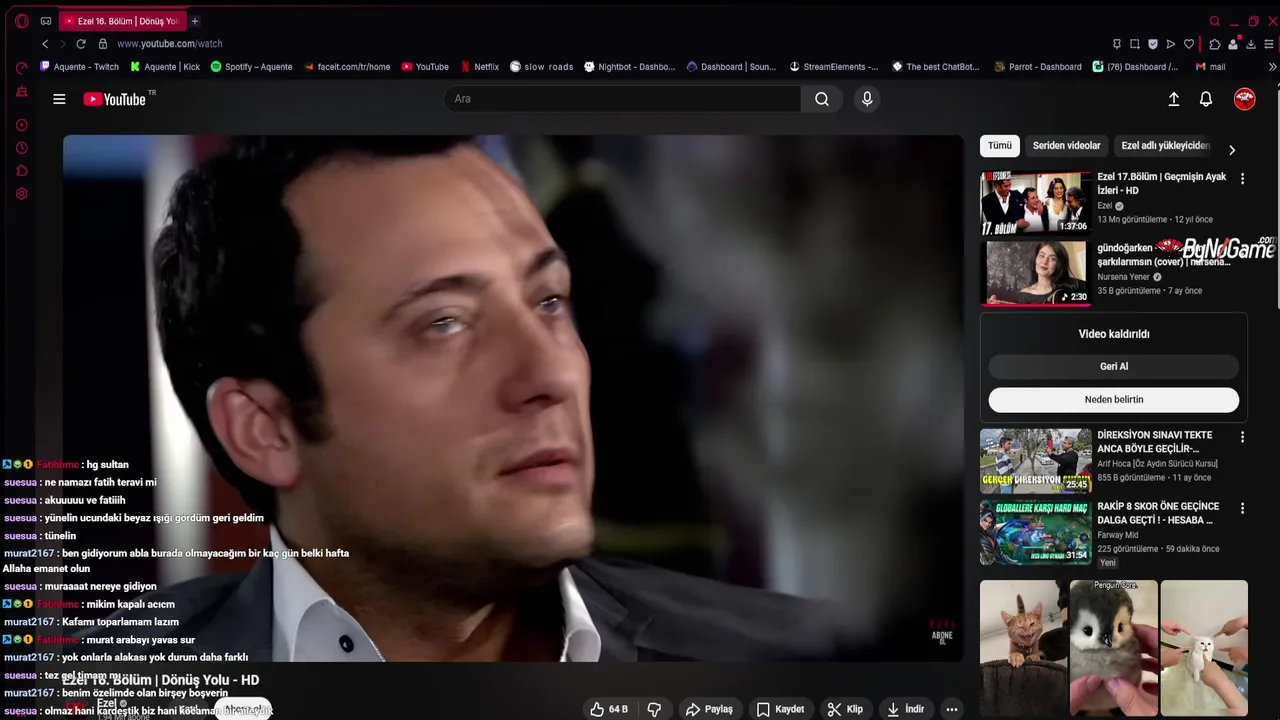Open Opera sidebar player icon

pos(22,125)
